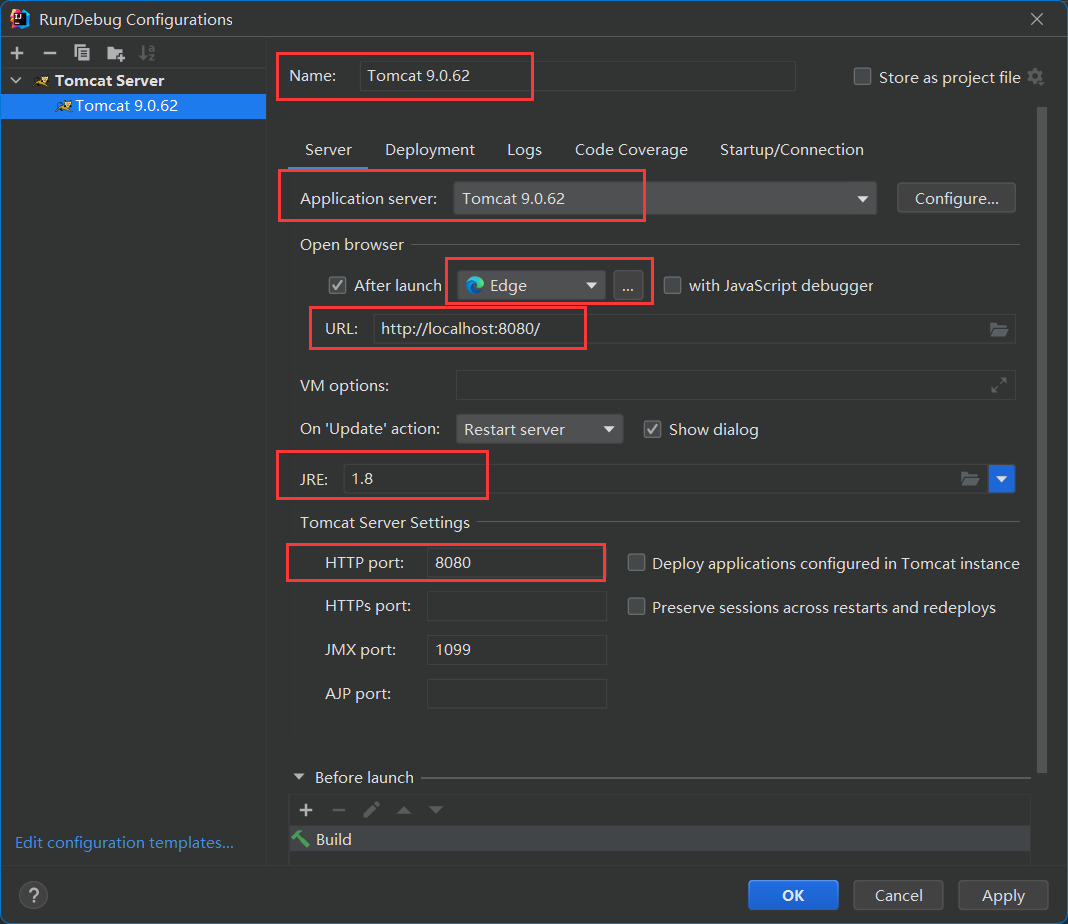
Task: Create a new configuration folder
Action: [115, 53]
